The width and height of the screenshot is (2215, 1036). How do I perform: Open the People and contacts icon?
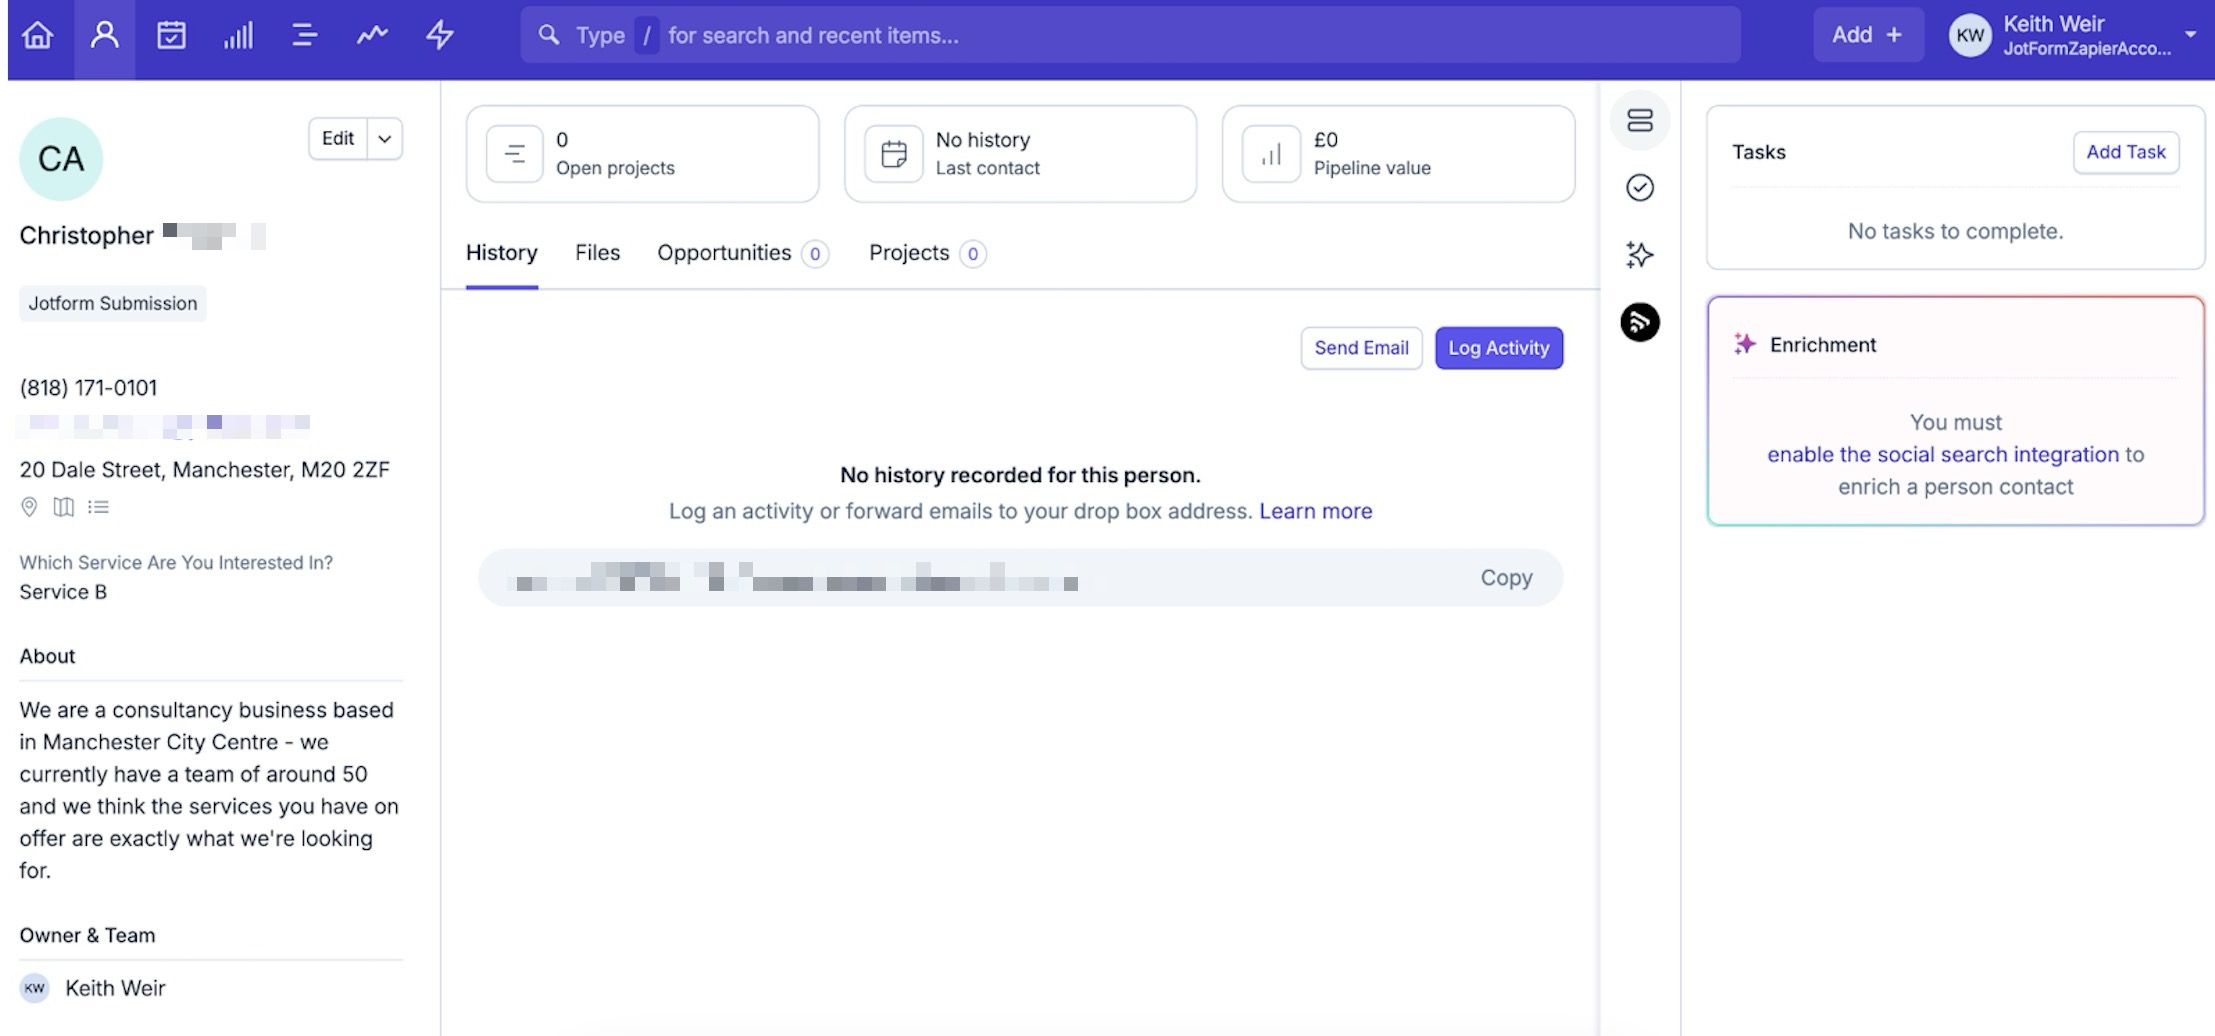pyautogui.click(x=105, y=36)
